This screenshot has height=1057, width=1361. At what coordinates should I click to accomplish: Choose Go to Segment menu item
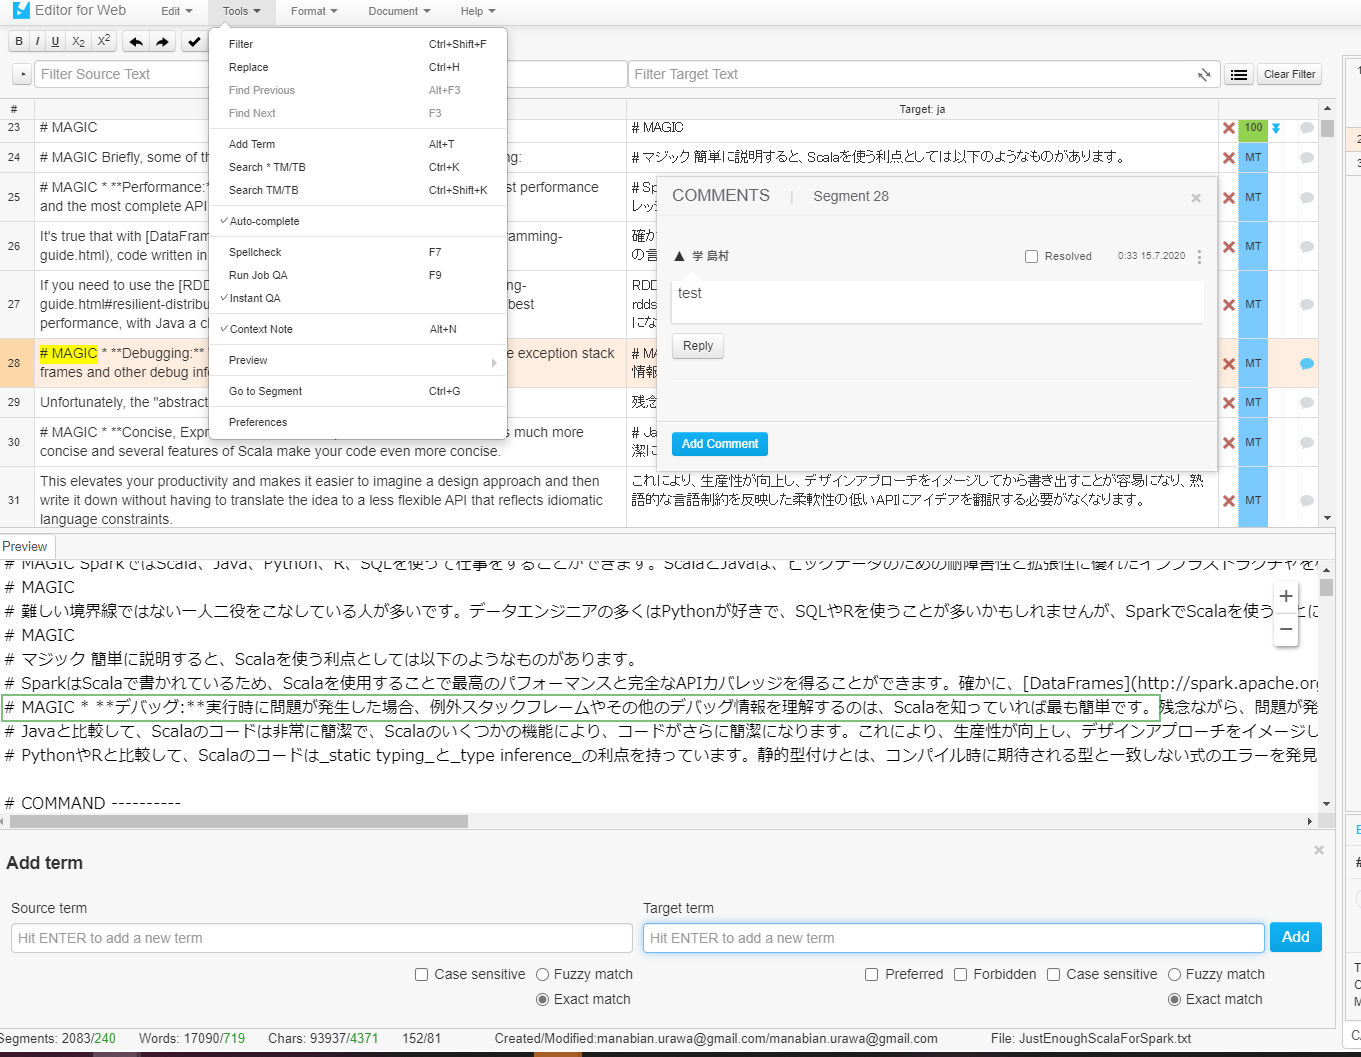358,391
